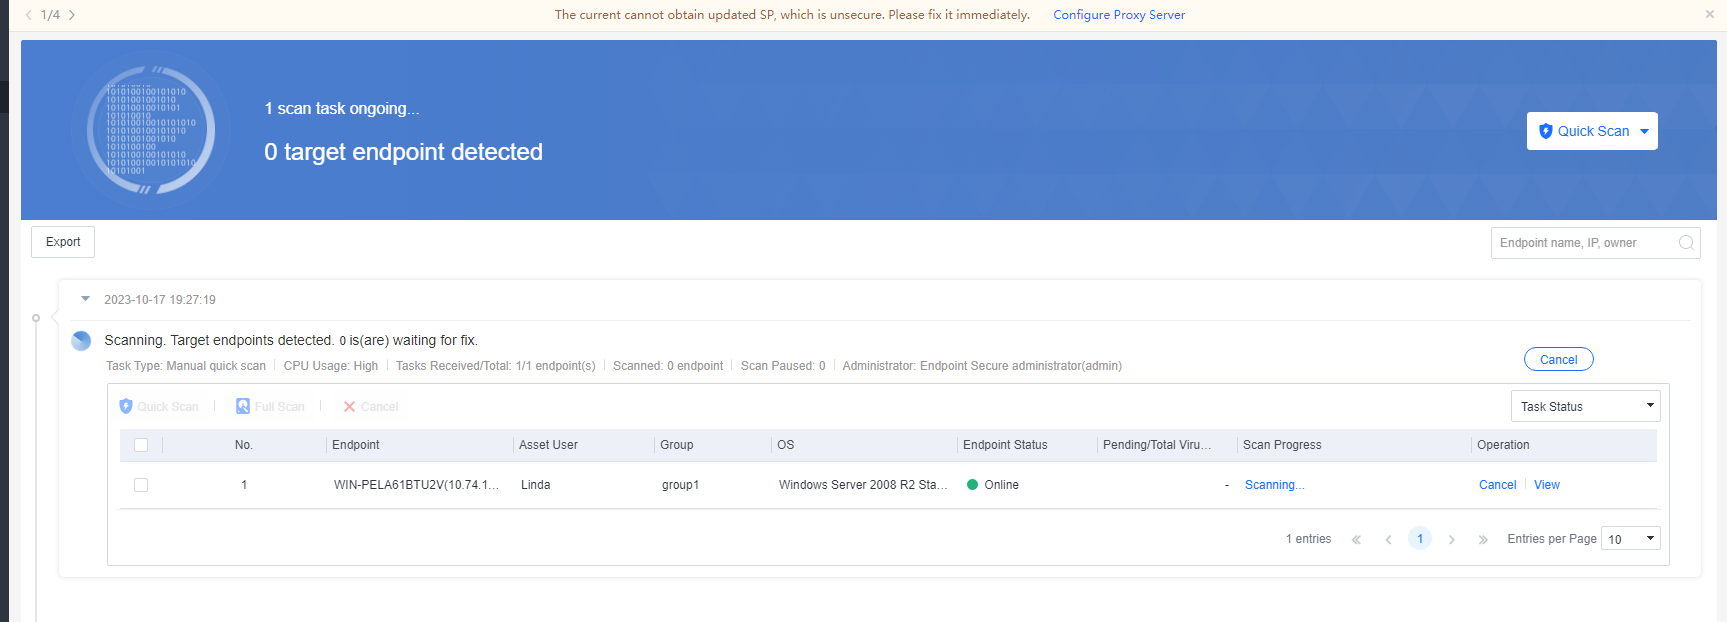Screen dimensions: 1727x622
Task: Open the Configure Proxy Server link
Action: (x=1118, y=15)
